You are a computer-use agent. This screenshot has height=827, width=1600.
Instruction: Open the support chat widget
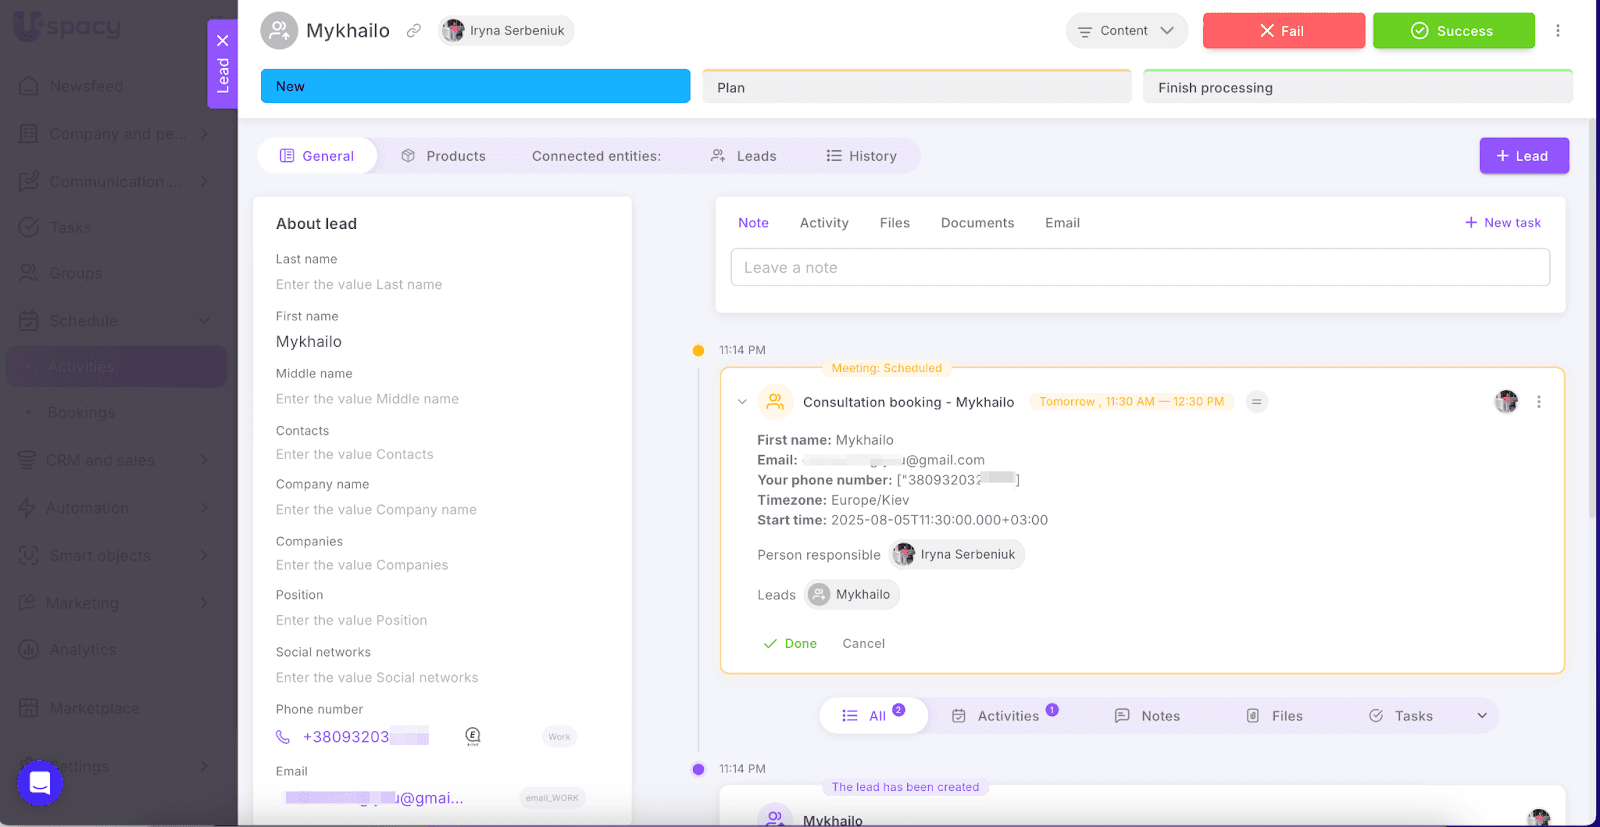click(x=40, y=782)
